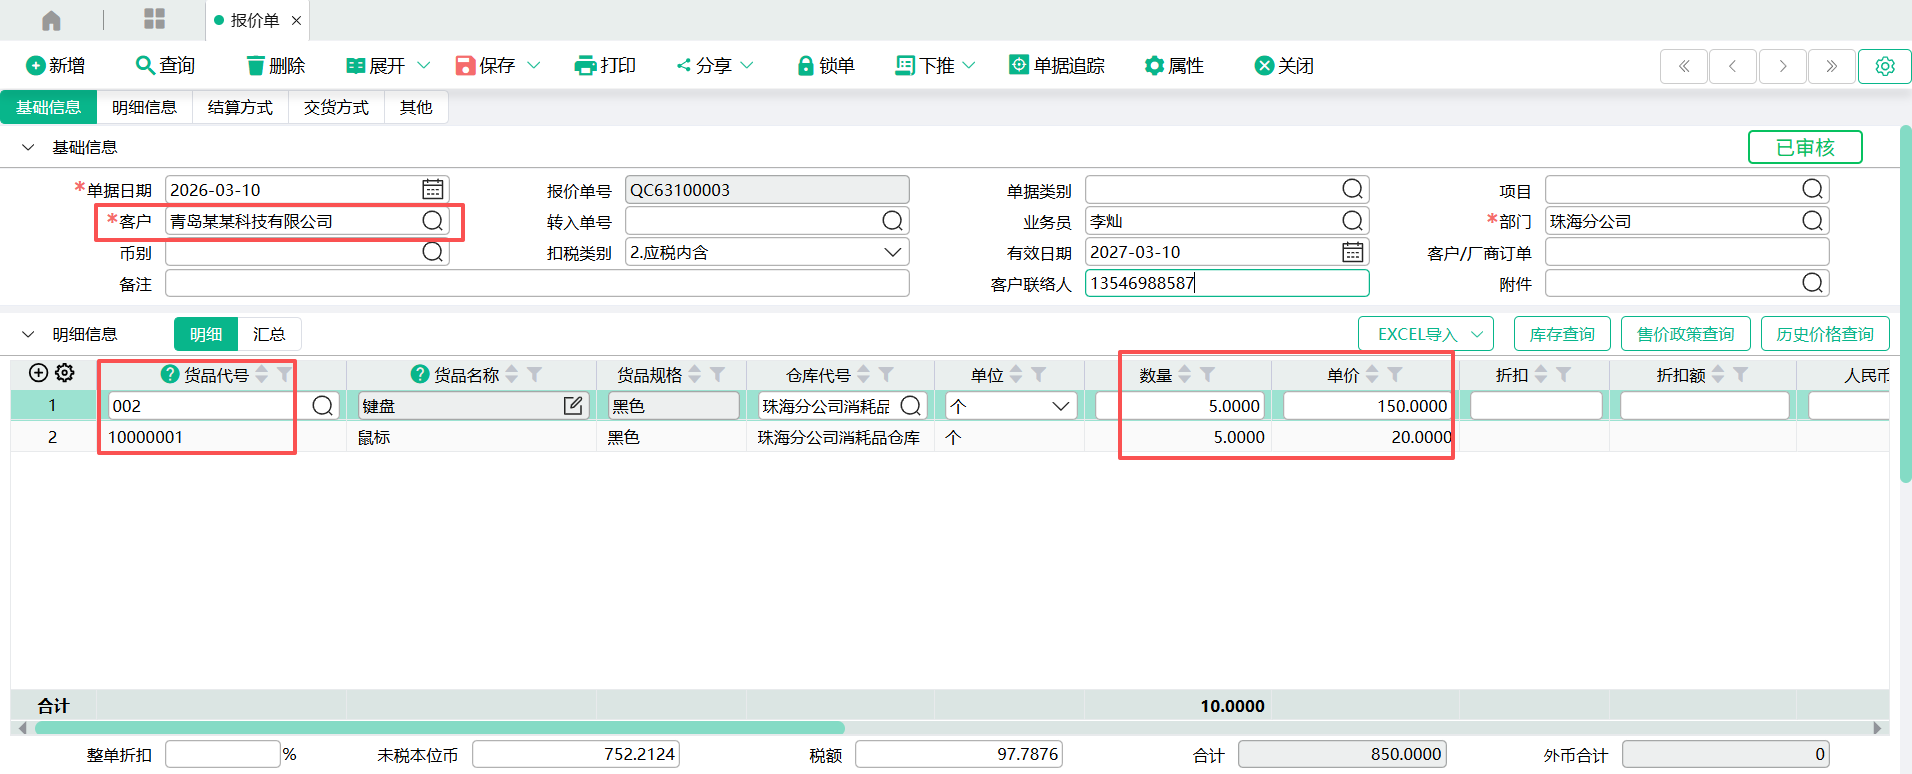Image resolution: width=1912 pixels, height=774 pixels.
Task: Collapse the 基础信息 section
Action: click(x=29, y=147)
